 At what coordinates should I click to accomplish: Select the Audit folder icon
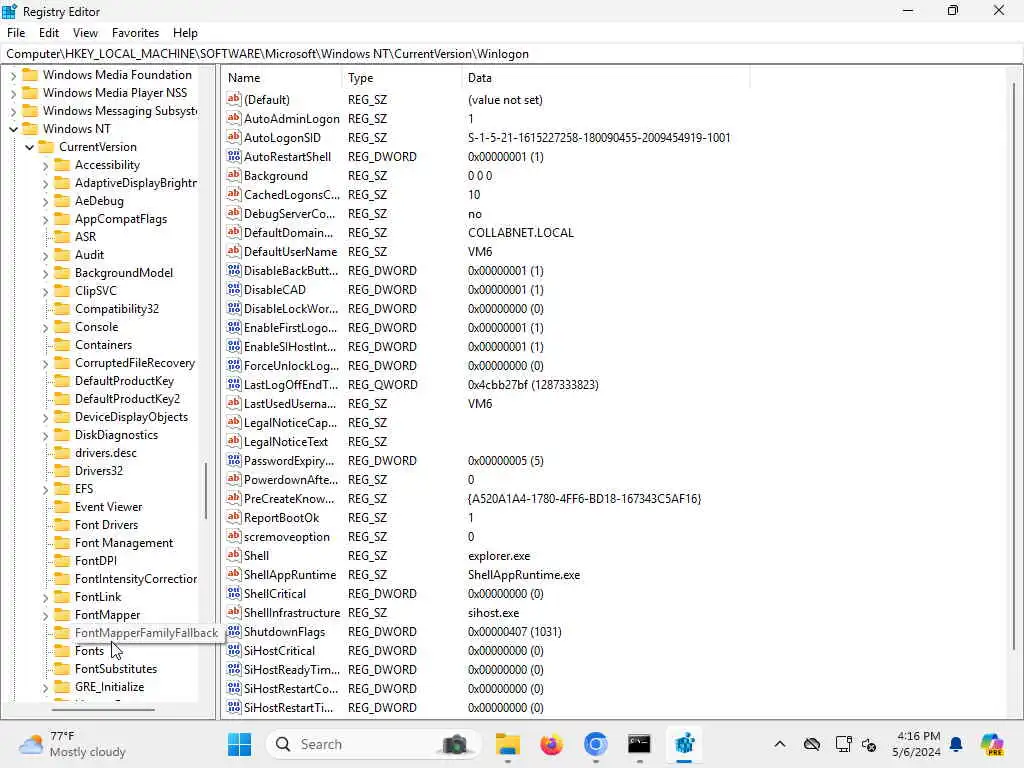(62, 255)
